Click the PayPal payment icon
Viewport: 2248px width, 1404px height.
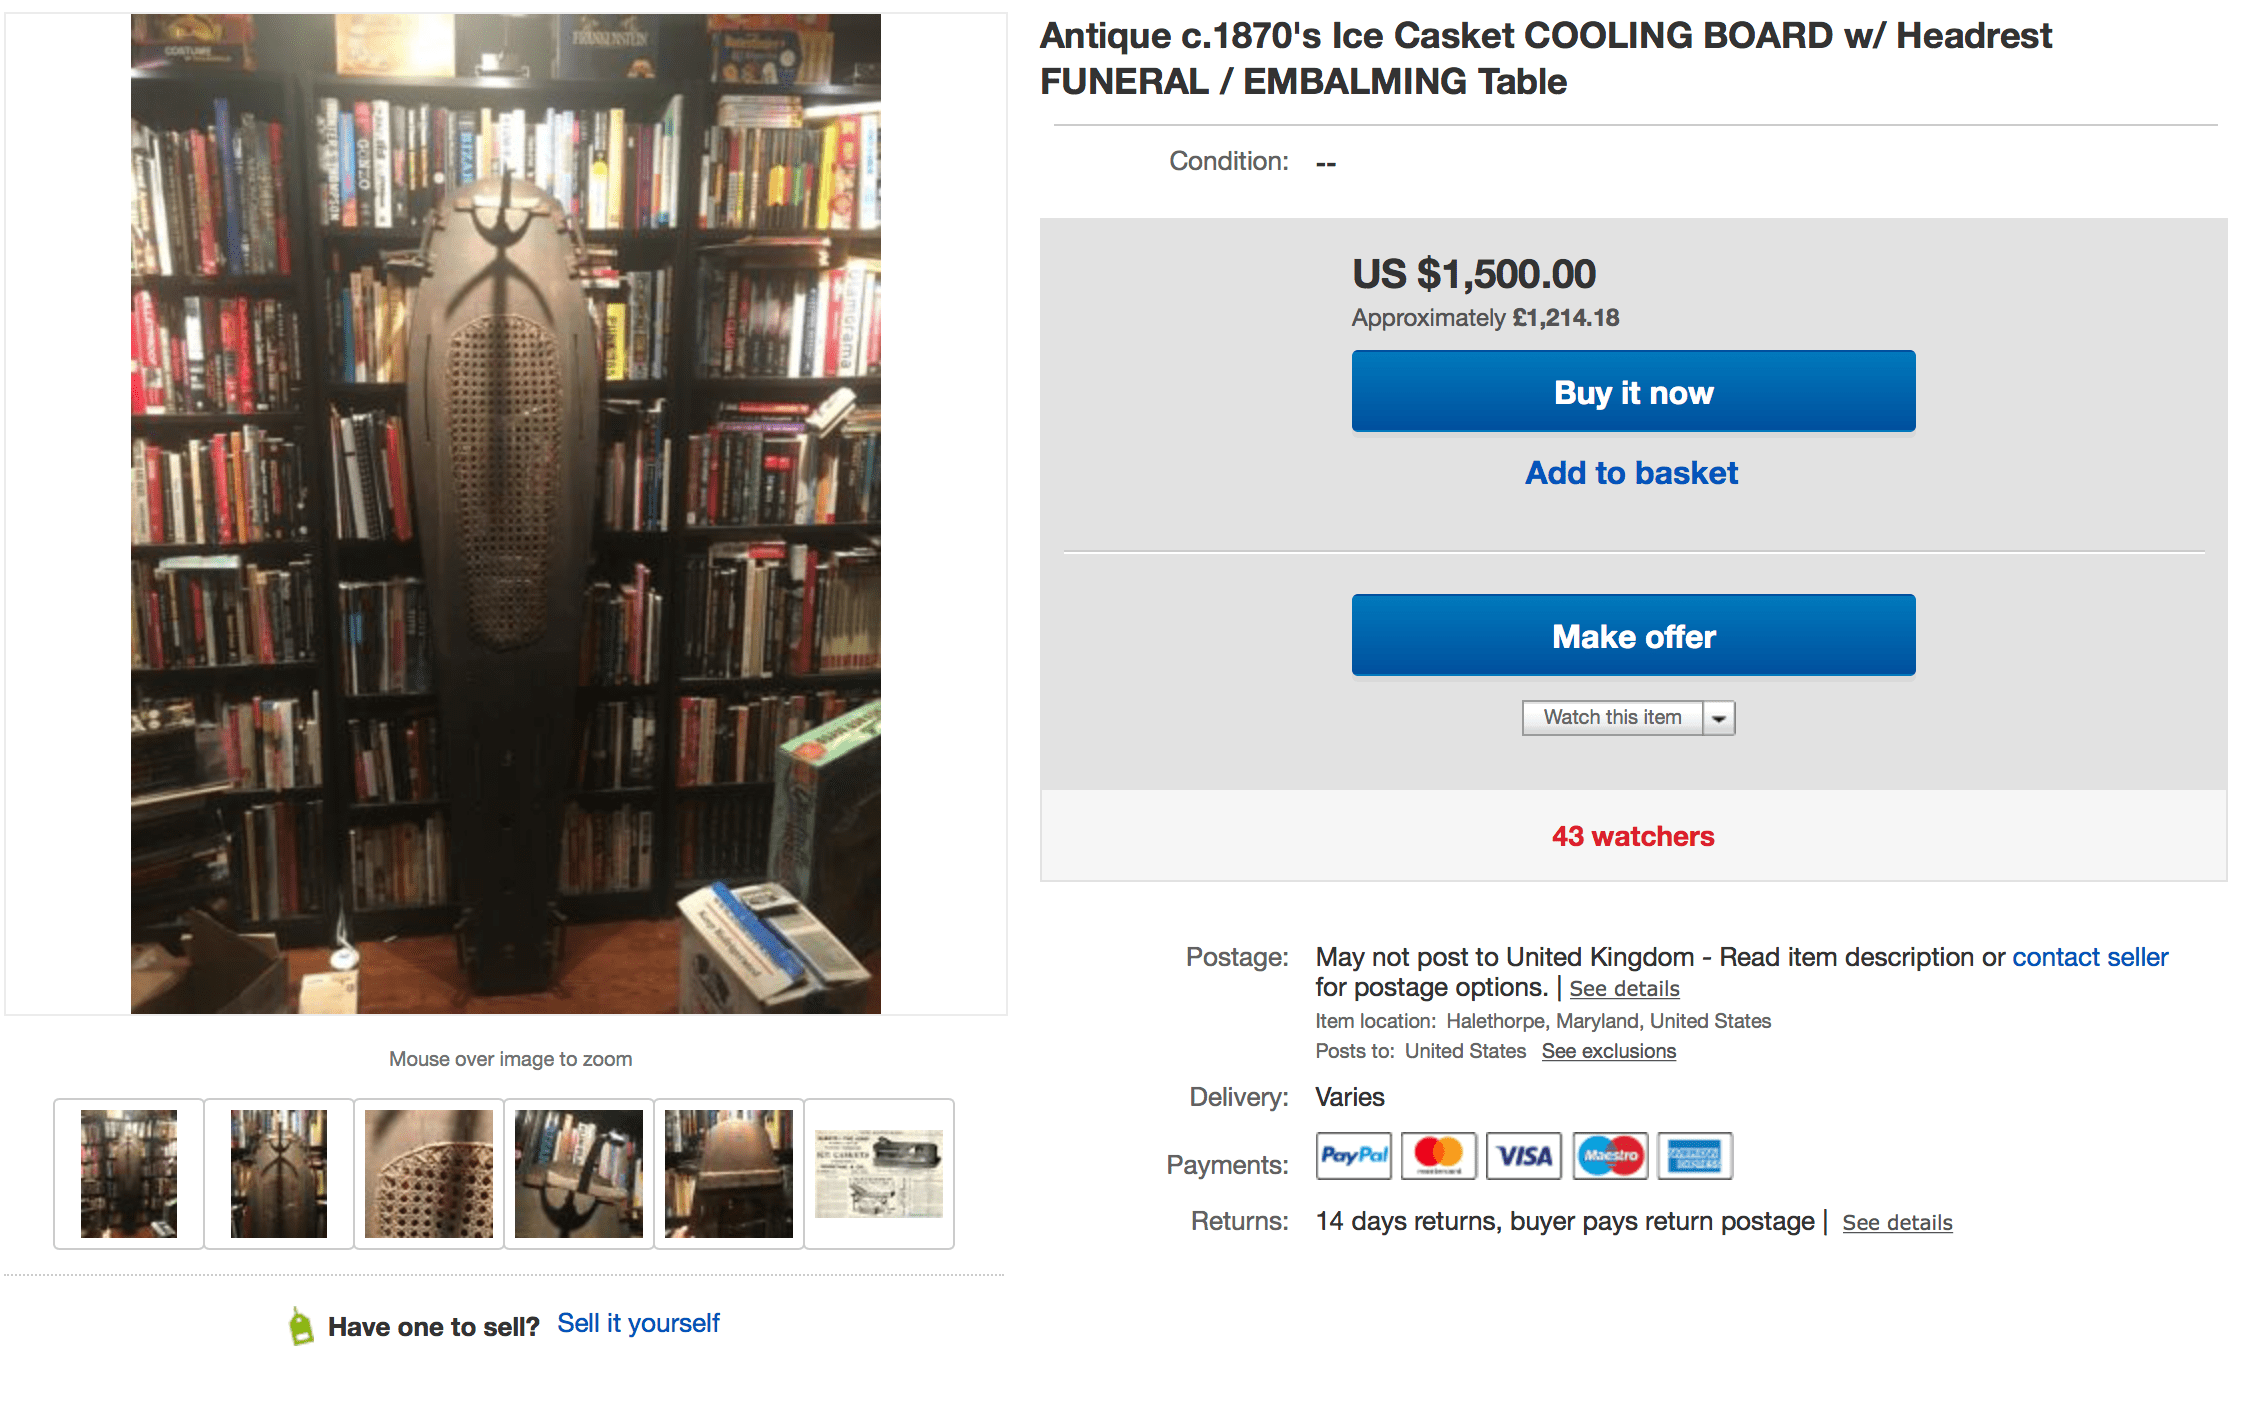pyautogui.click(x=1353, y=1156)
